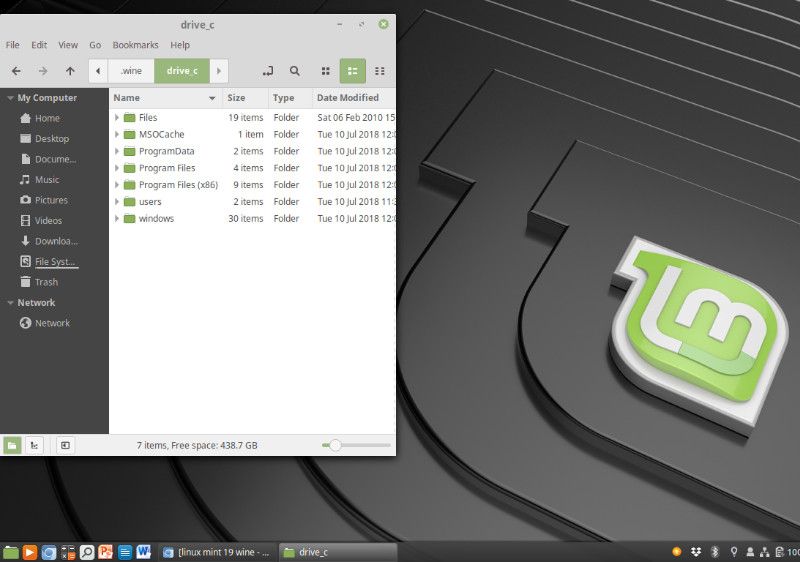The image size is (800, 562).
Task: Show places view in the sidebar
Action: [12, 445]
